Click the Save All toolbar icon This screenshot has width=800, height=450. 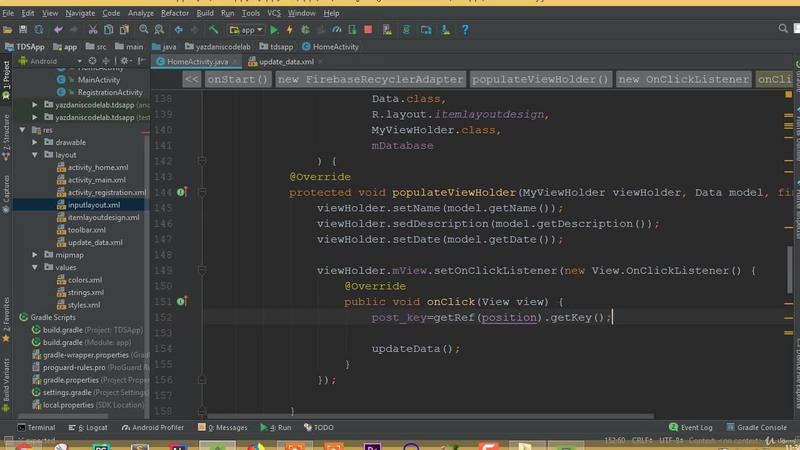click(x=23, y=30)
